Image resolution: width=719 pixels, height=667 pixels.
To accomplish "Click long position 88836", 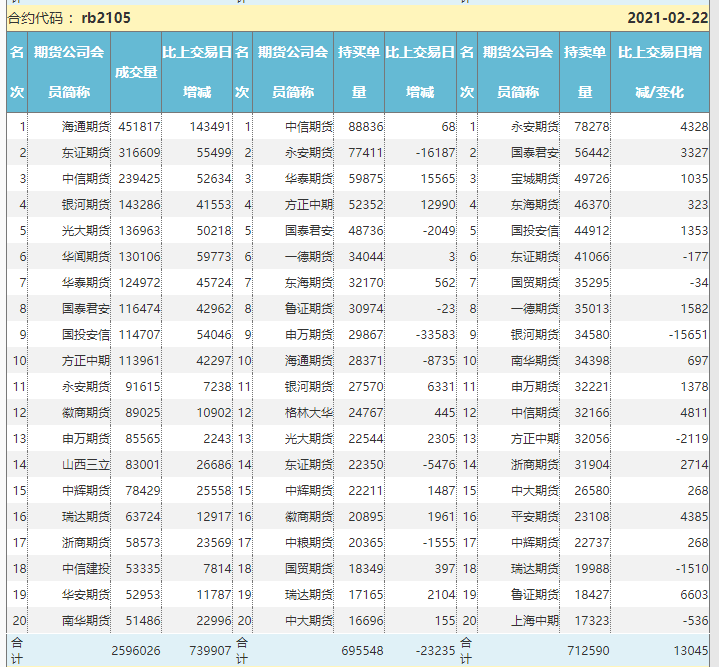I will click(365, 127).
